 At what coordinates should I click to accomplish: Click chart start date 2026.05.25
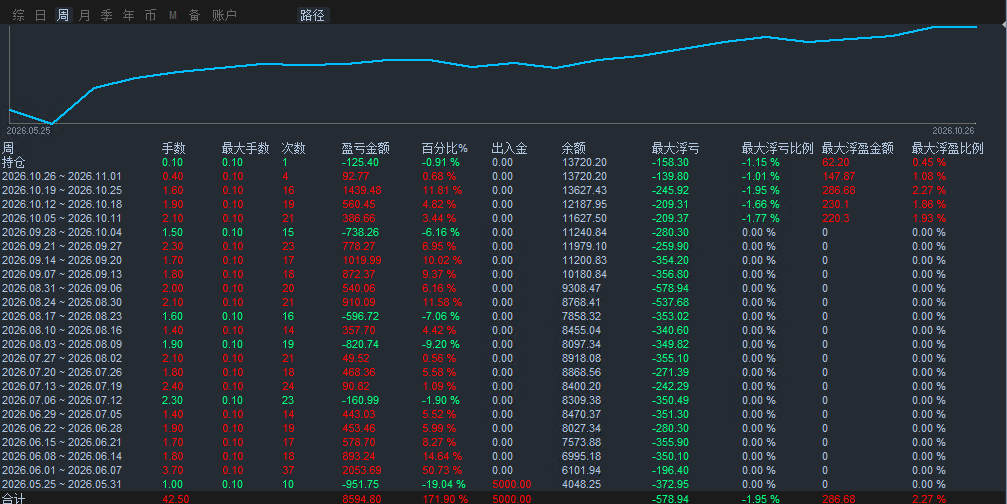point(28,130)
